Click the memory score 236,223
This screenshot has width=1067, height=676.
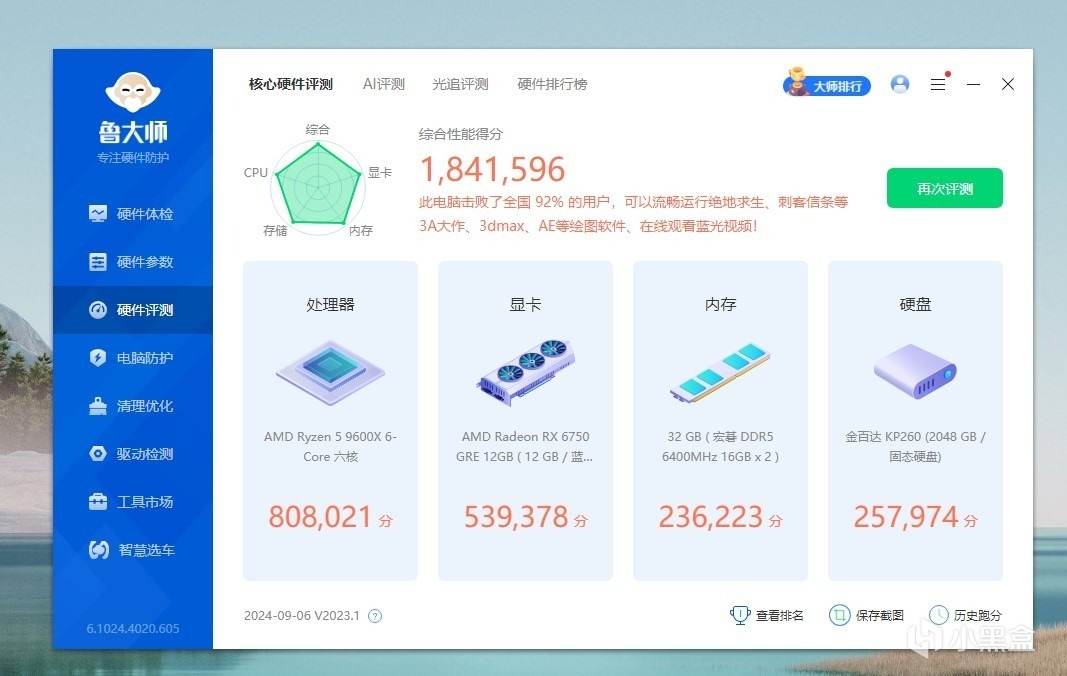click(710, 517)
